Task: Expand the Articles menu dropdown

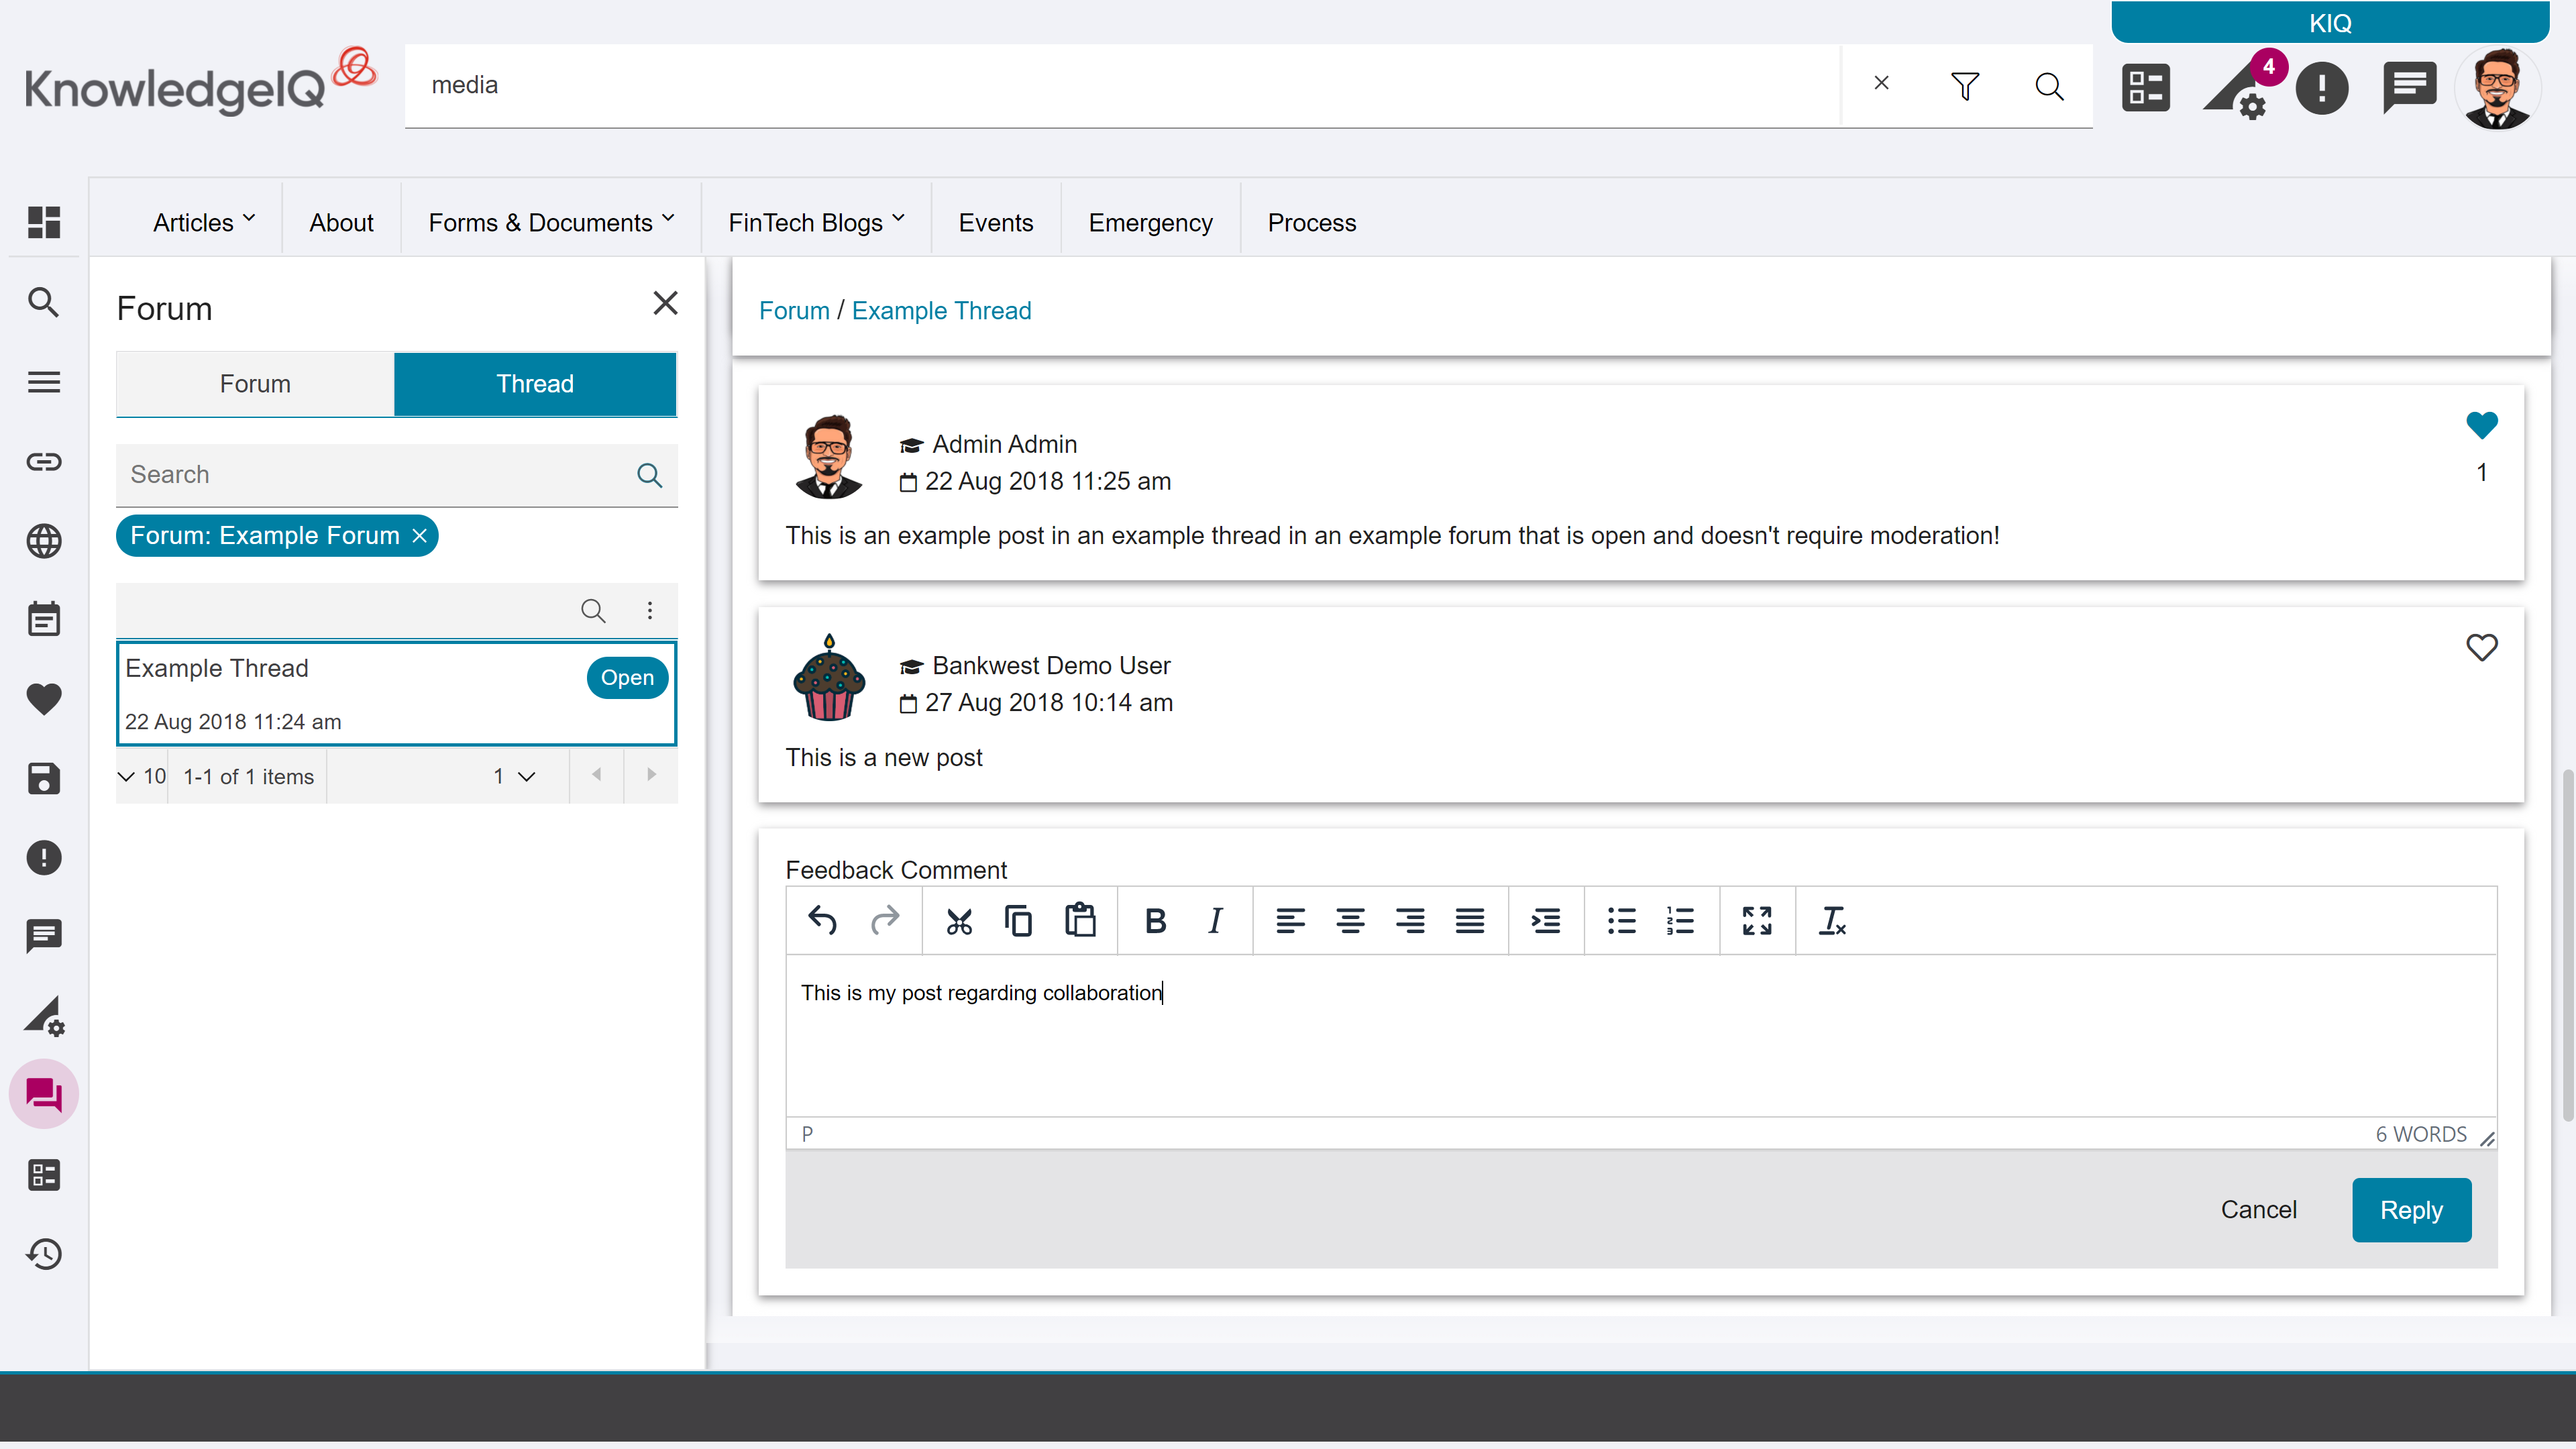Action: pos(204,222)
